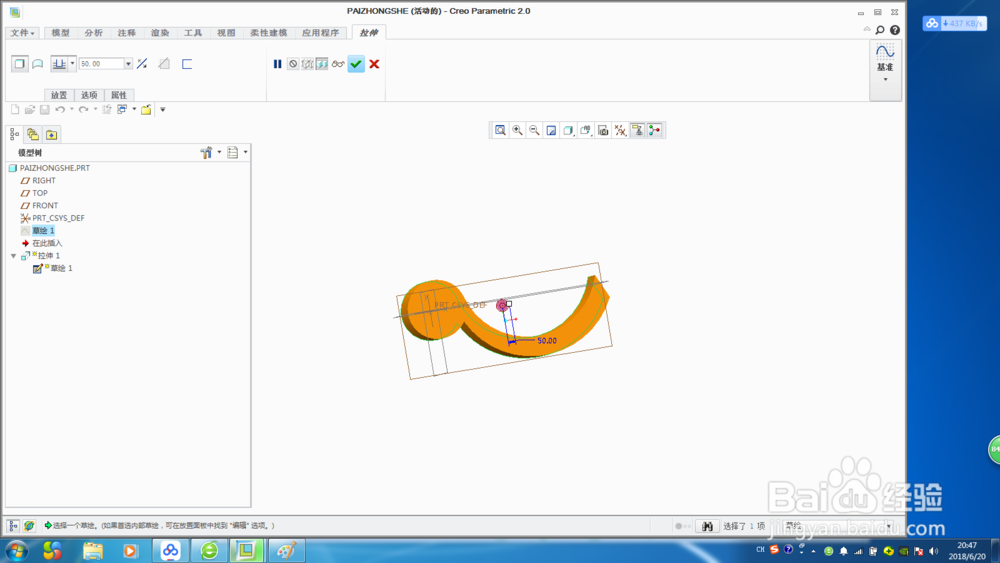Select the attached preview mode icon
This screenshot has height=563, width=1000.
tap(322, 64)
